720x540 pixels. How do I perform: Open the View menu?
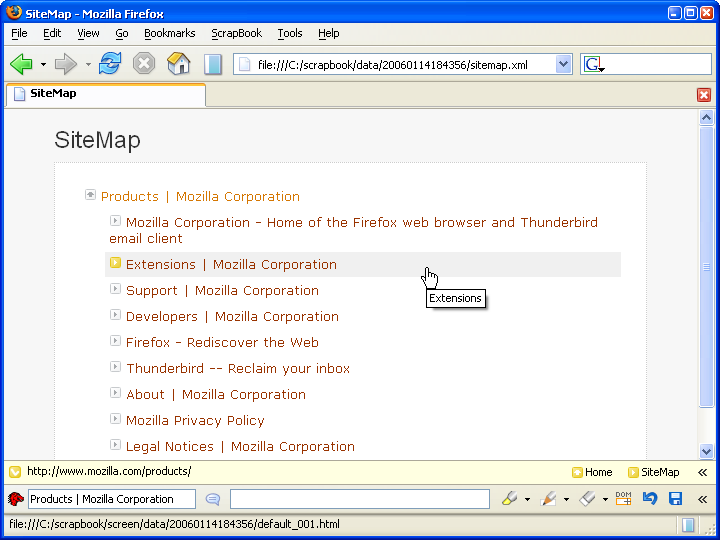[x=88, y=33]
